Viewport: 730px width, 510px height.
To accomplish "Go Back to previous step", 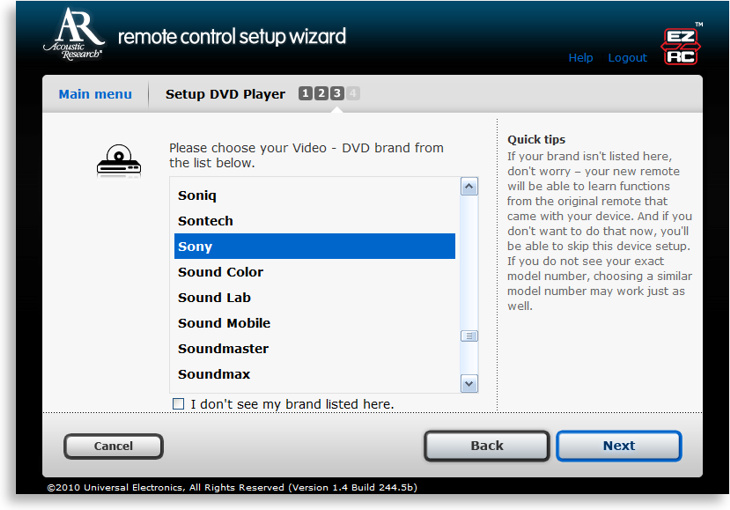I will pos(487,446).
